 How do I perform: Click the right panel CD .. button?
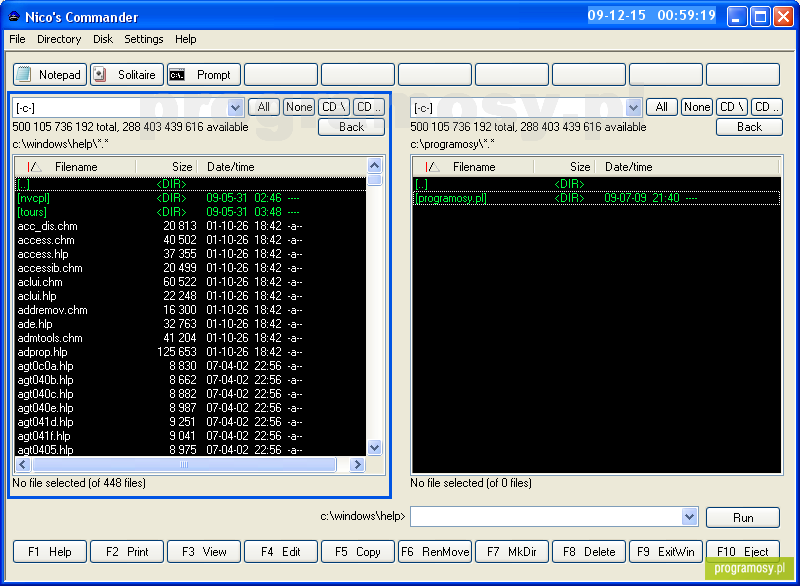pos(767,107)
